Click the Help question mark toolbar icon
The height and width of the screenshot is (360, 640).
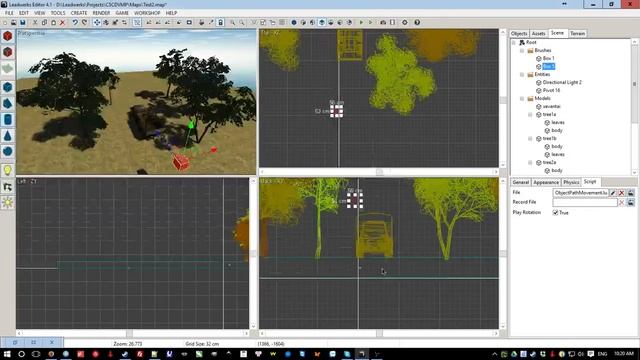417,22
